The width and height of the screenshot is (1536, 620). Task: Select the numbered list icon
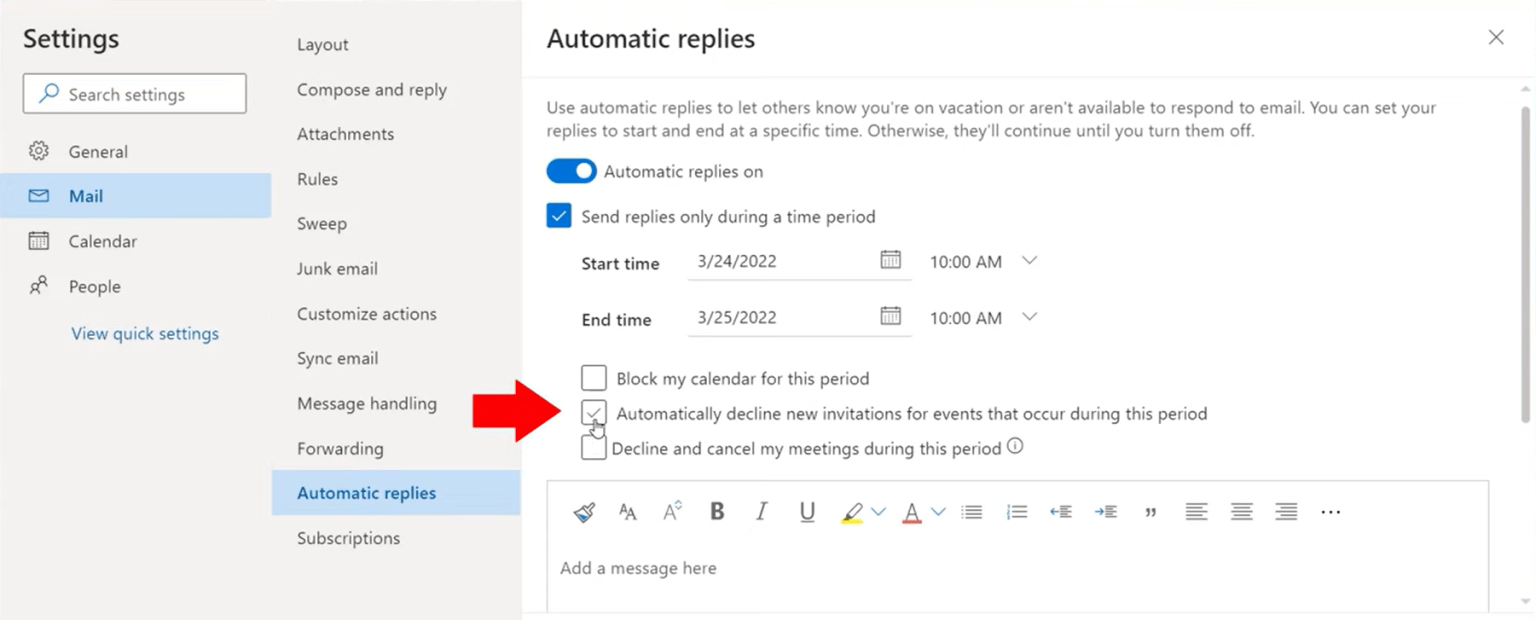pos(1016,511)
